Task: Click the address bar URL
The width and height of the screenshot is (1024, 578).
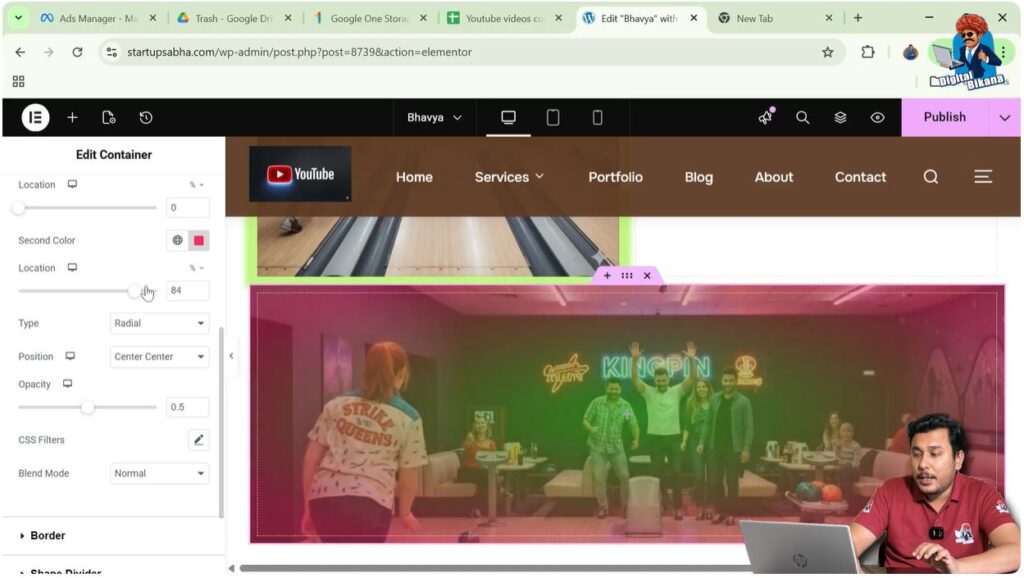Action: (x=299, y=52)
